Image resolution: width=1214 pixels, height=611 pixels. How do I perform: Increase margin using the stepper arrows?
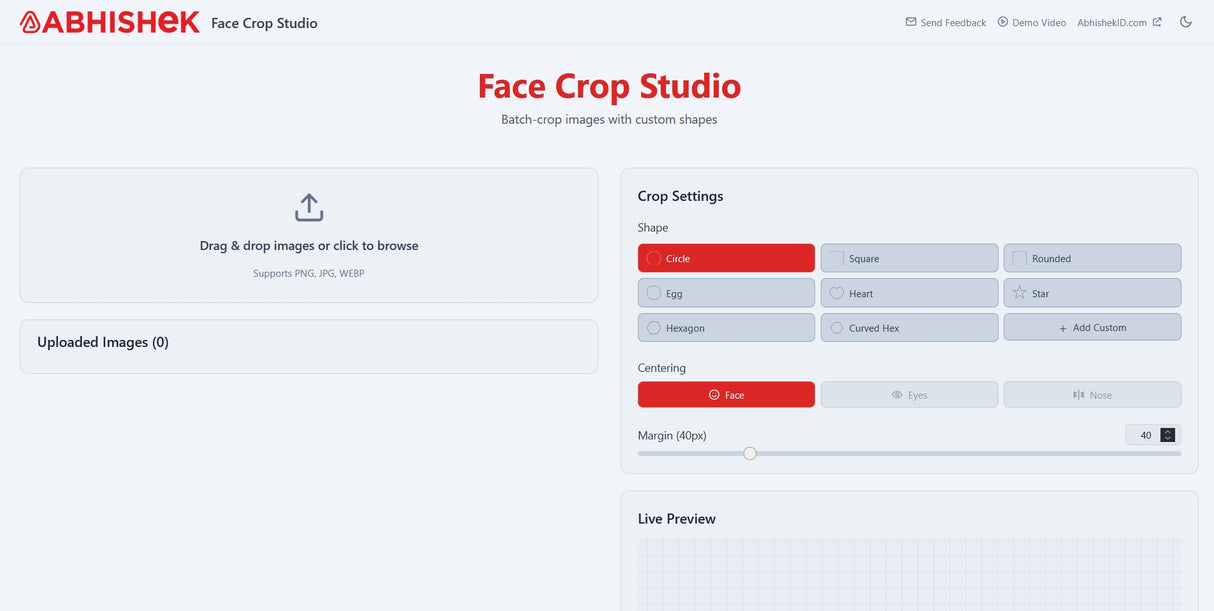point(1168,431)
